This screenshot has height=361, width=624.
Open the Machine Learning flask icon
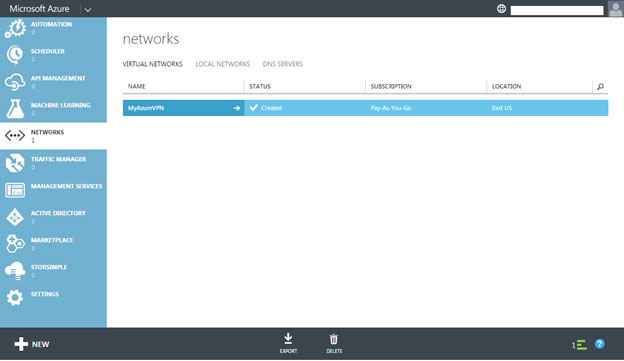tap(15, 108)
